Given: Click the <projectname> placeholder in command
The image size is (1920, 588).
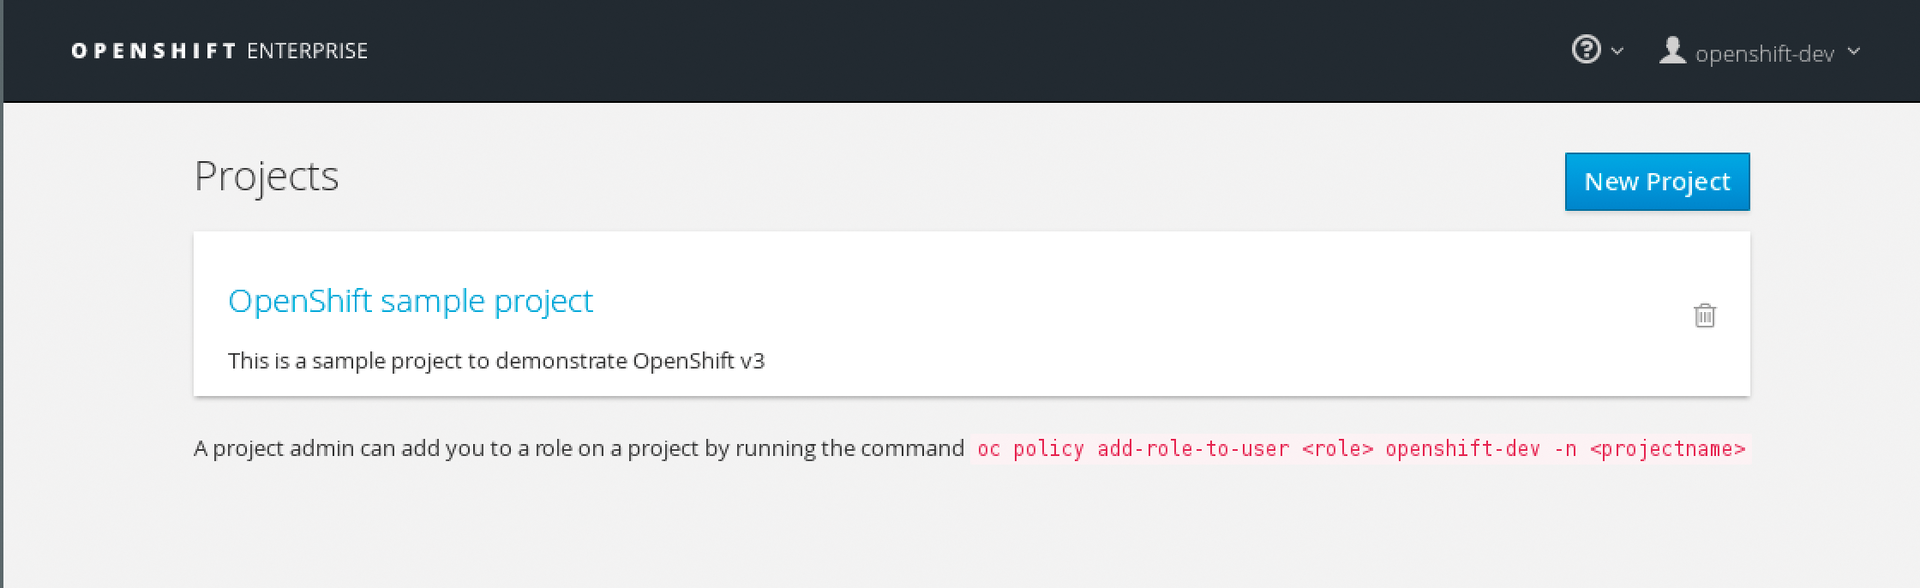Looking at the screenshot, I should coord(1667,449).
